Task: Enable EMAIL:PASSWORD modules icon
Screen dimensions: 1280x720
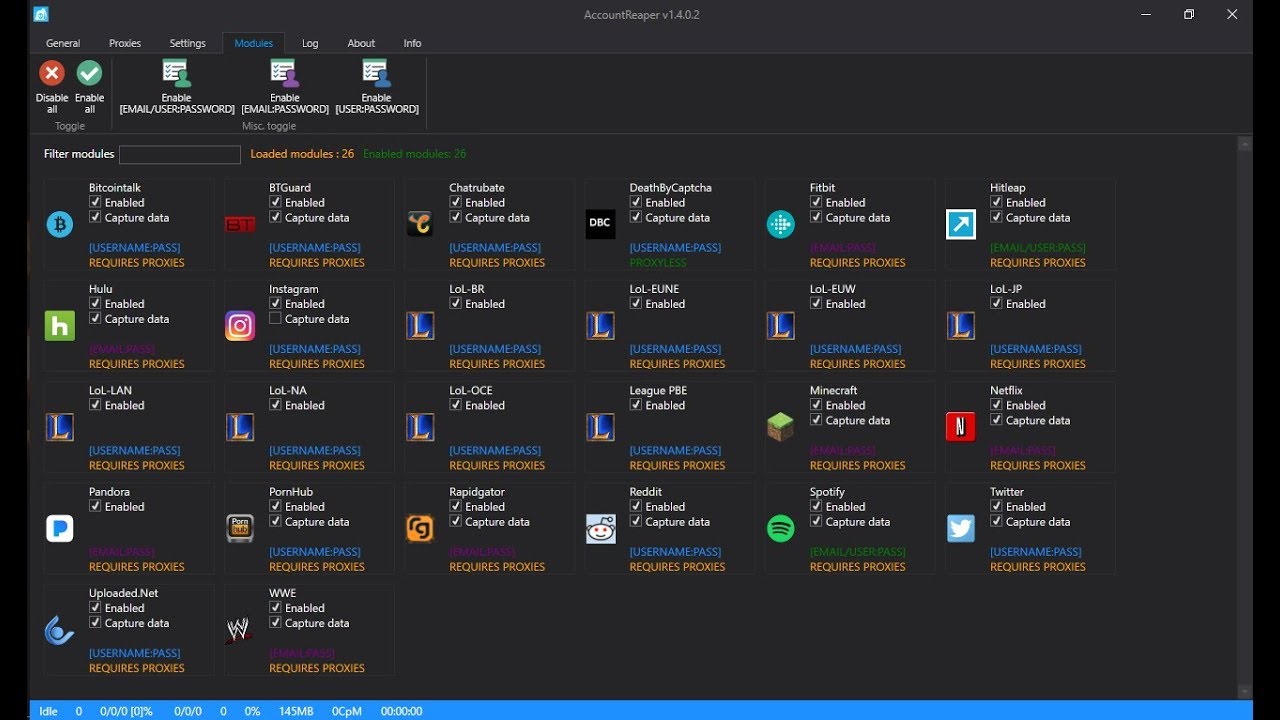Action: [284, 73]
